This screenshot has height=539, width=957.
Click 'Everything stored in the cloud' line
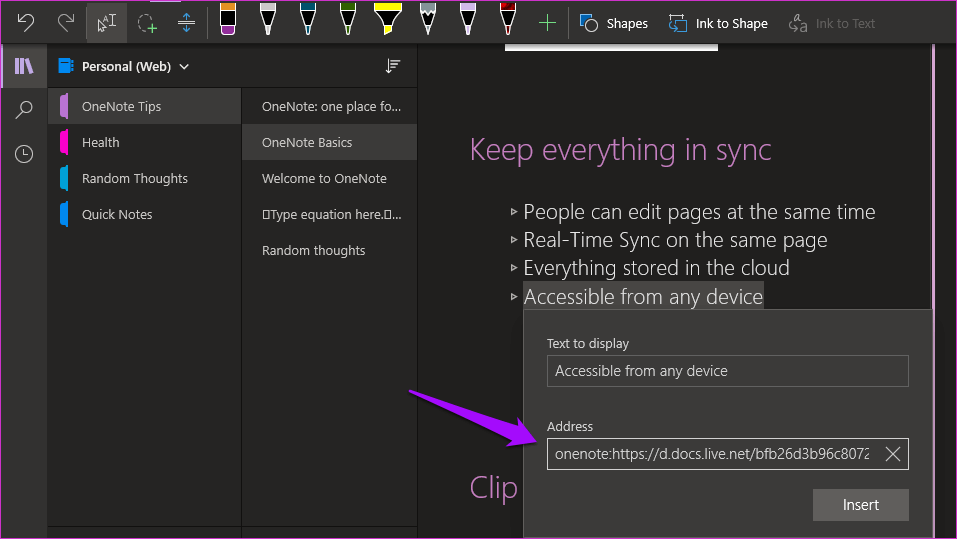656,268
